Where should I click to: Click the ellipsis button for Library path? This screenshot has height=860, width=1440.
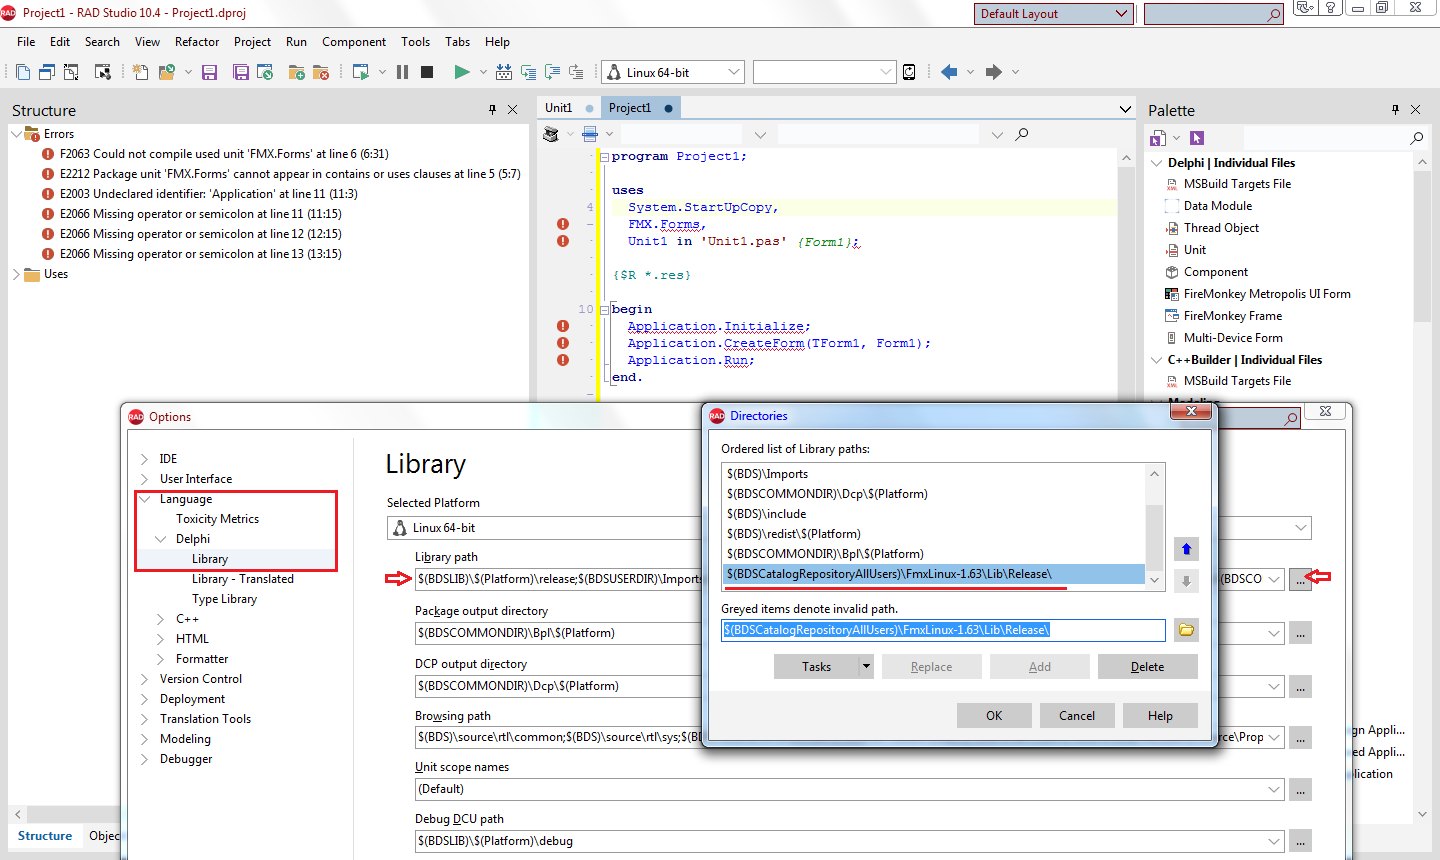(1300, 579)
